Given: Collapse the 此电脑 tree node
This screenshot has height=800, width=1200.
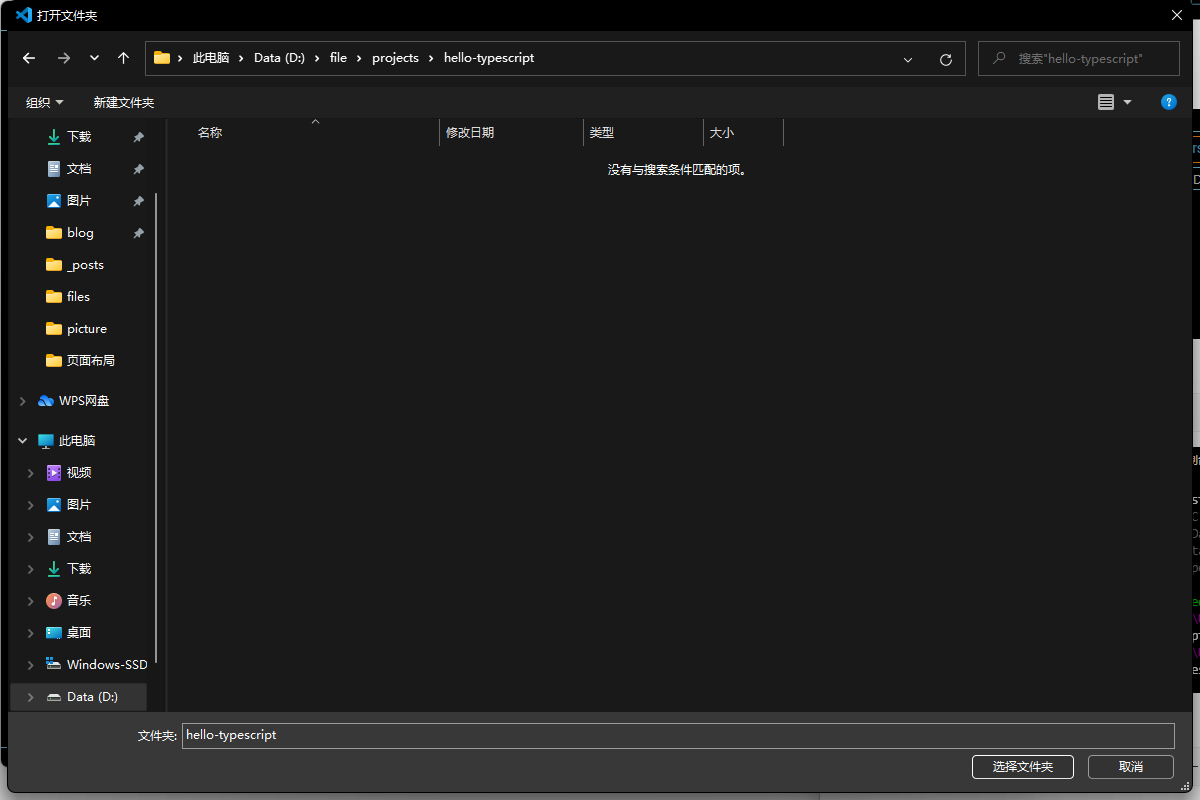Looking at the screenshot, I should (x=22, y=441).
